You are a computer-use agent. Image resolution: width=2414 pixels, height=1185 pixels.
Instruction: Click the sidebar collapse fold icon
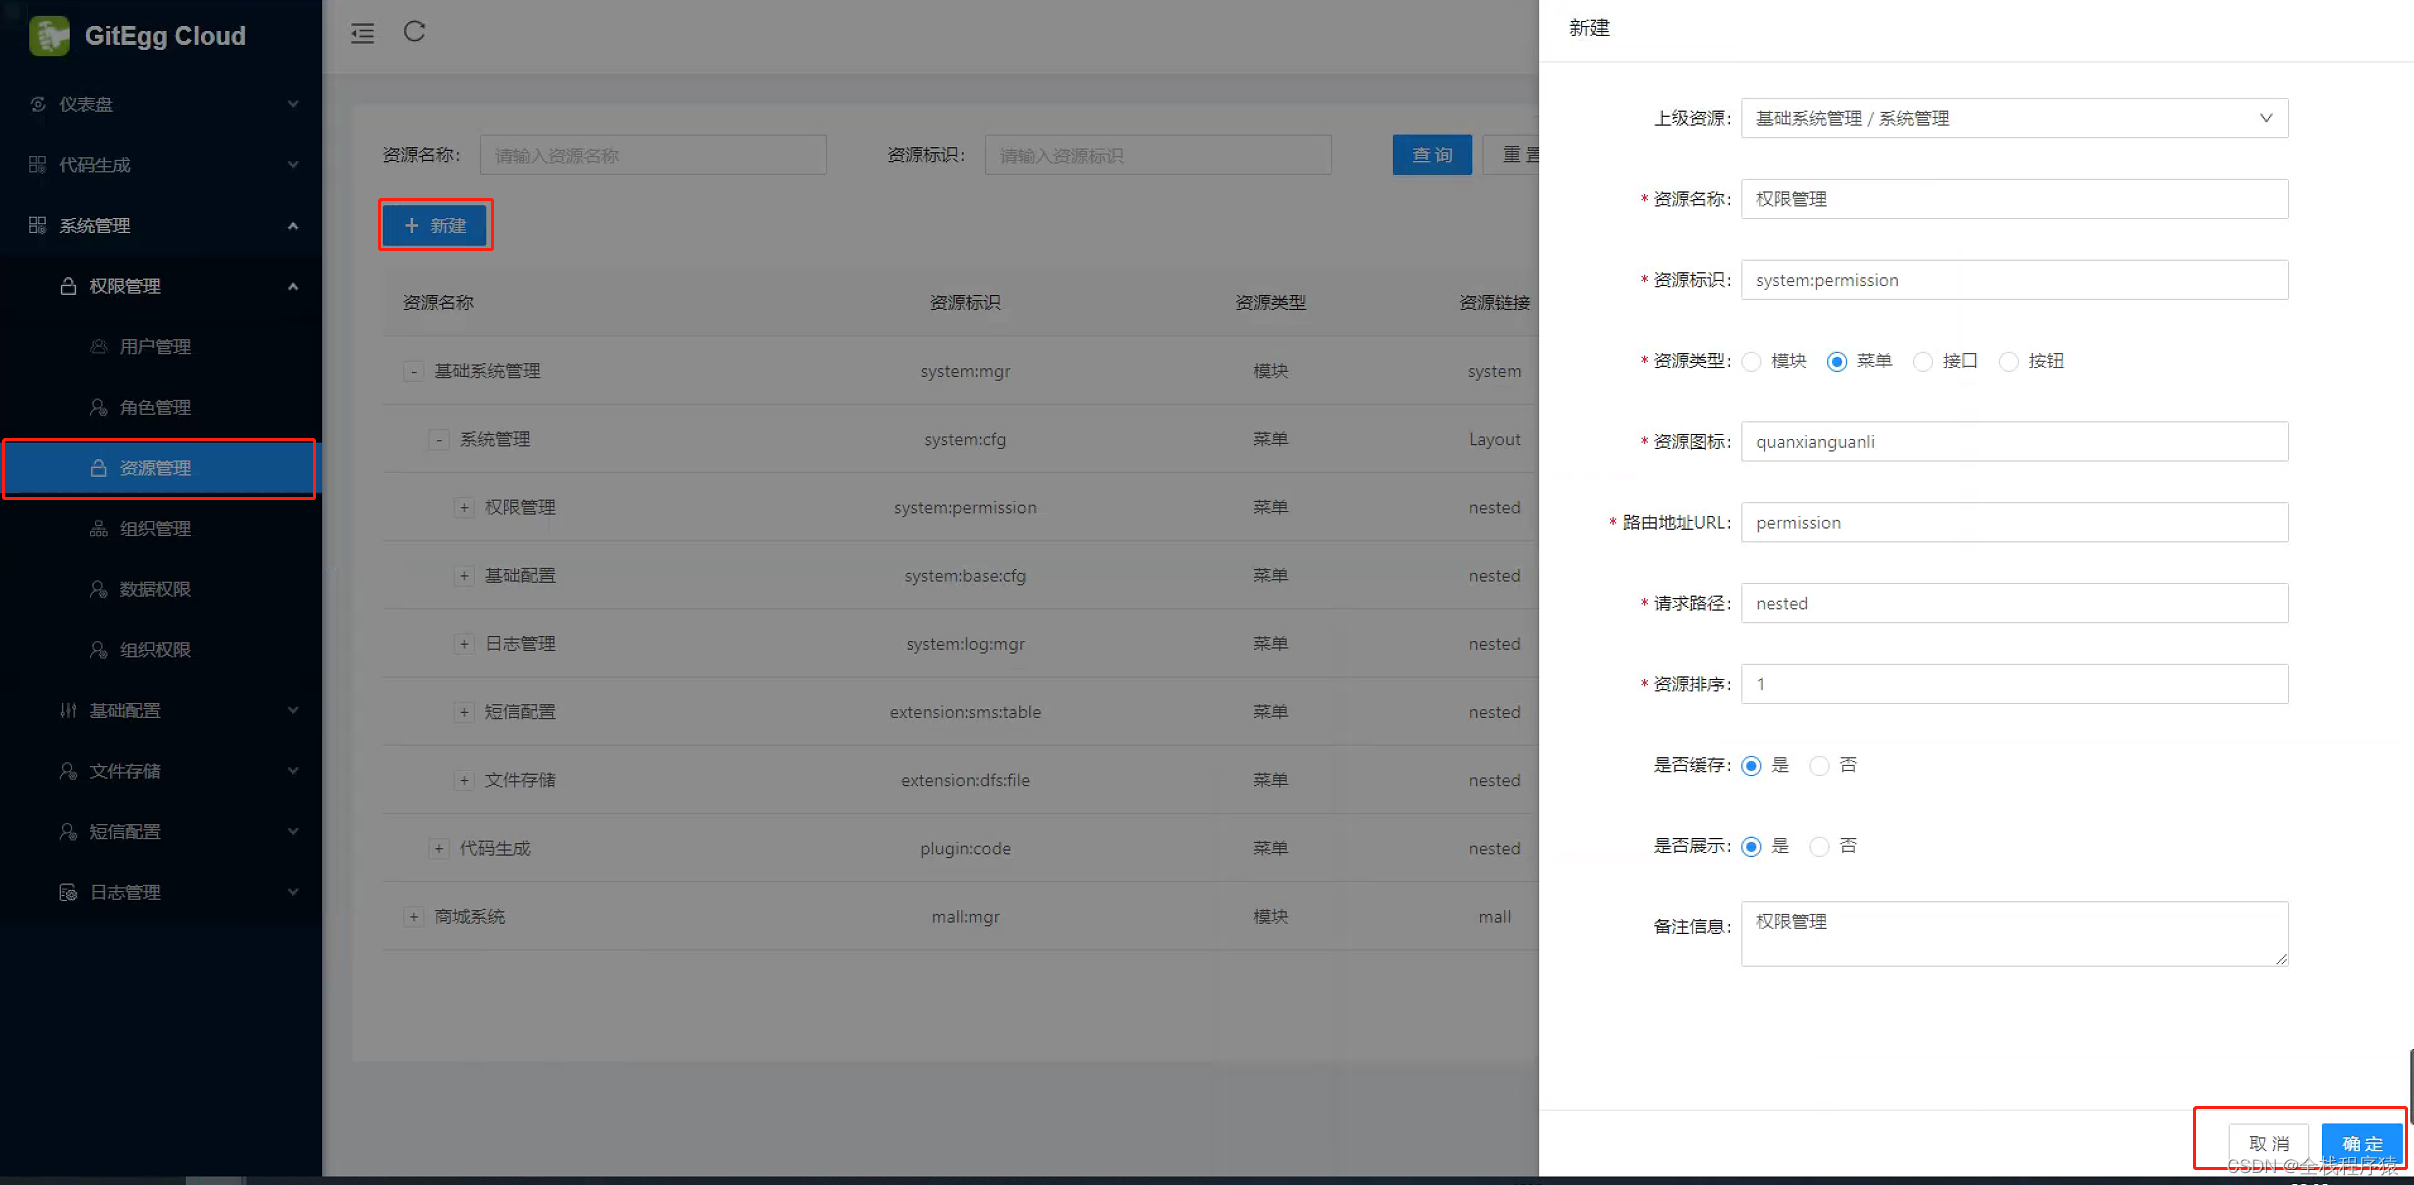pyautogui.click(x=362, y=33)
